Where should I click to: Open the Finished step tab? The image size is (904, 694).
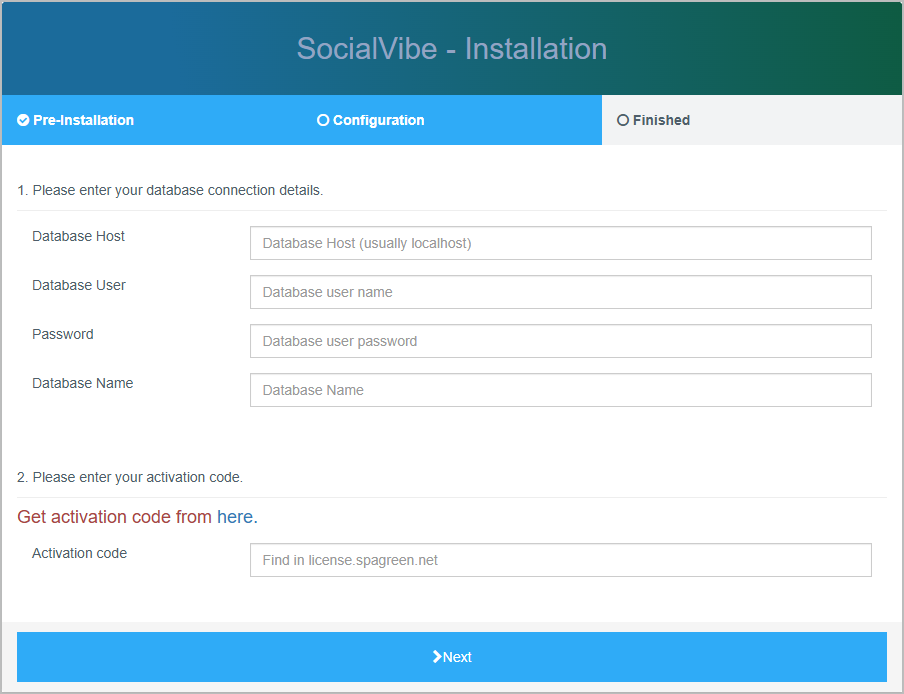pyautogui.click(x=752, y=120)
